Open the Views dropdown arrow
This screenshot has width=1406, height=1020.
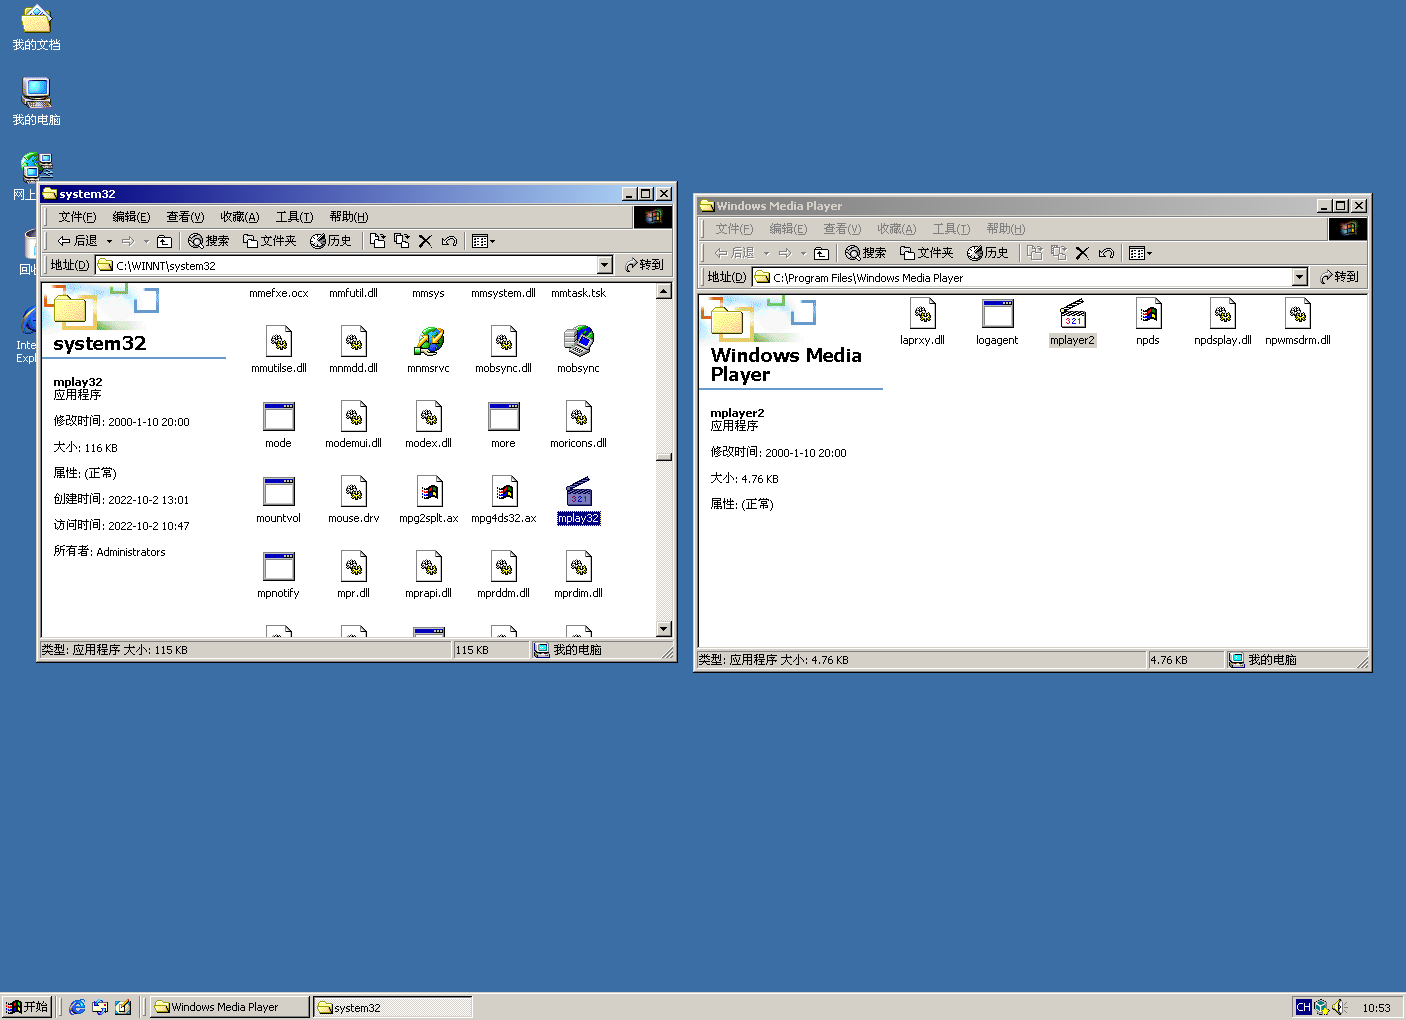[x=492, y=240]
